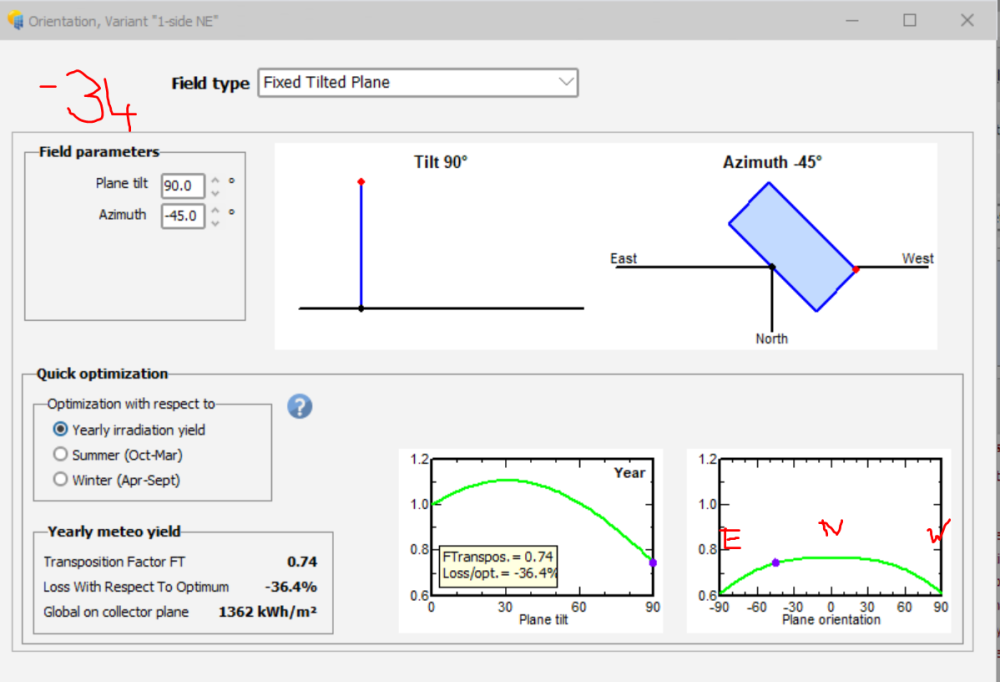Increase azimuth using the up arrow
The width and height of the screenshot is (1000, 682).
(x=214, y=210)
